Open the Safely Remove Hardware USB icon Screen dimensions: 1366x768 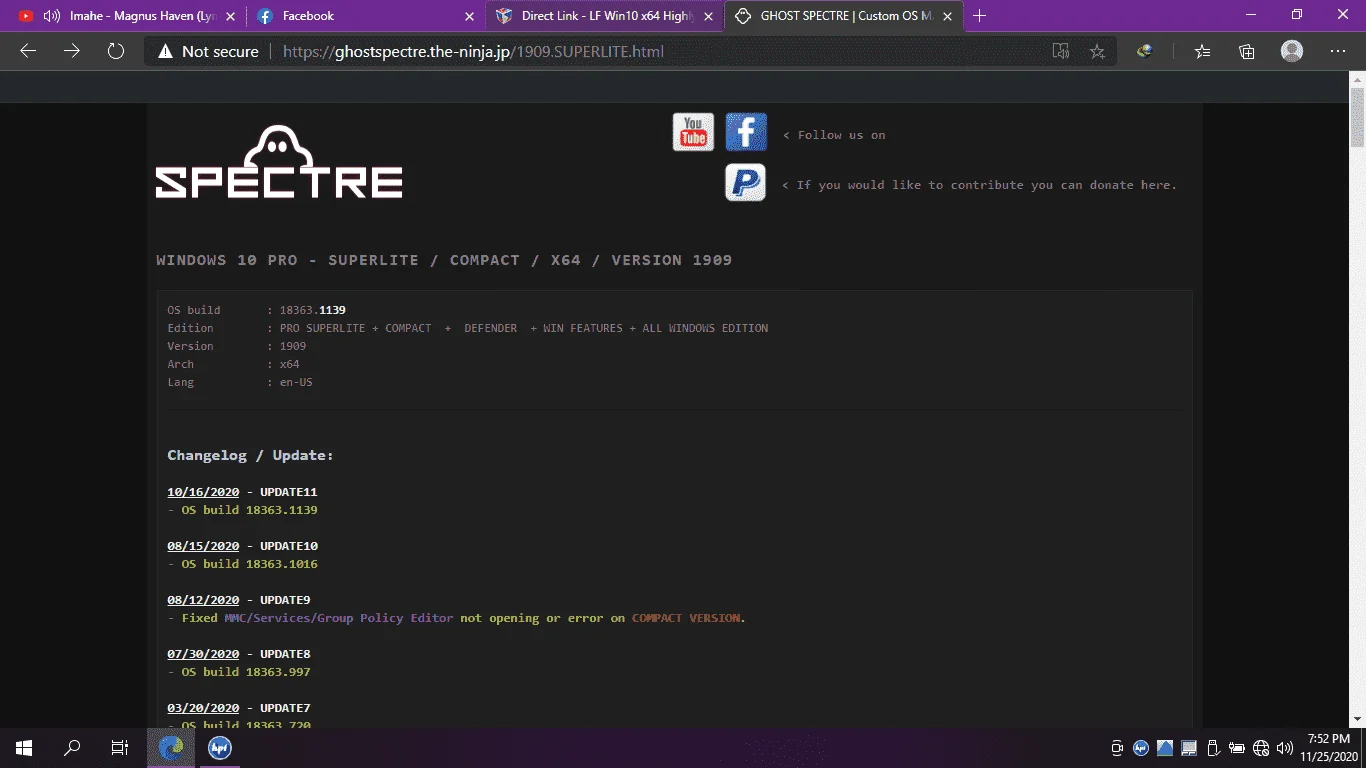pos(1213,748)
